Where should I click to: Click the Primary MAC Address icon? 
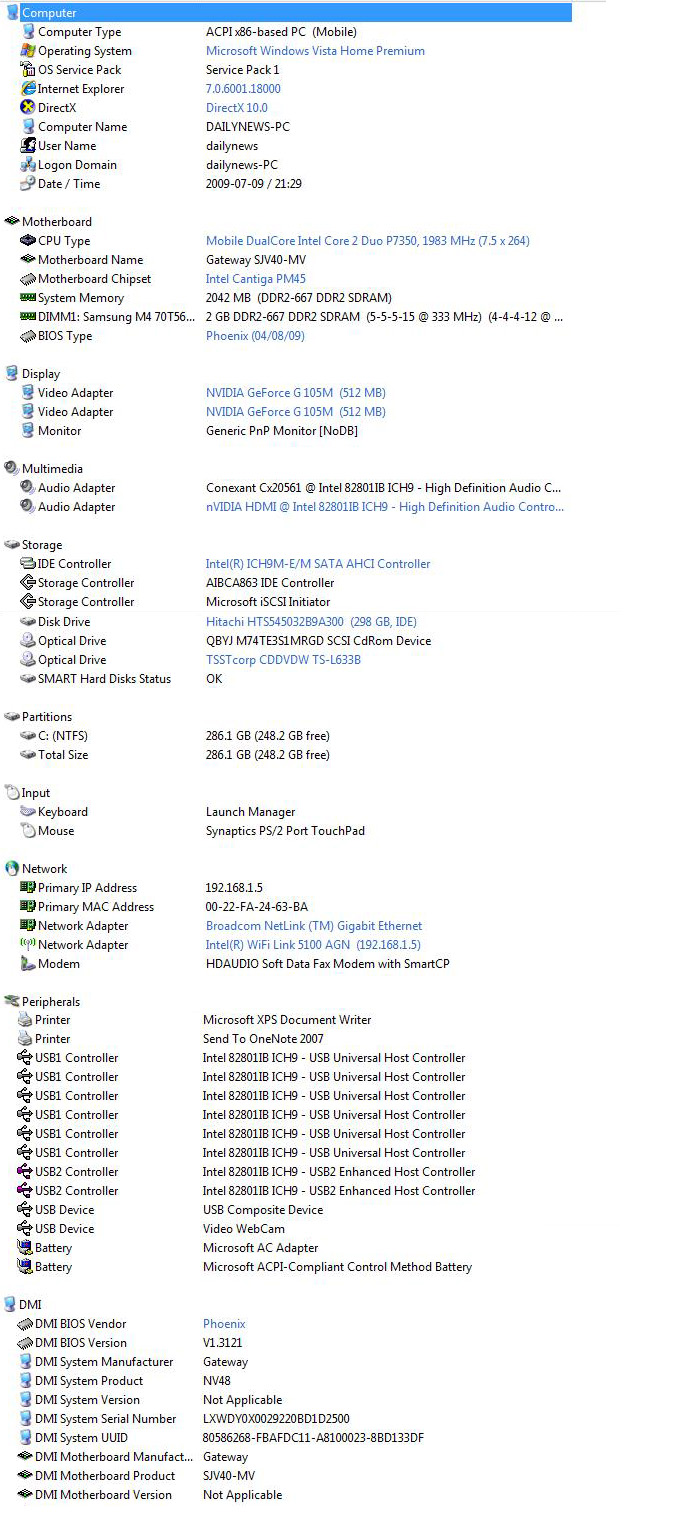28,907
